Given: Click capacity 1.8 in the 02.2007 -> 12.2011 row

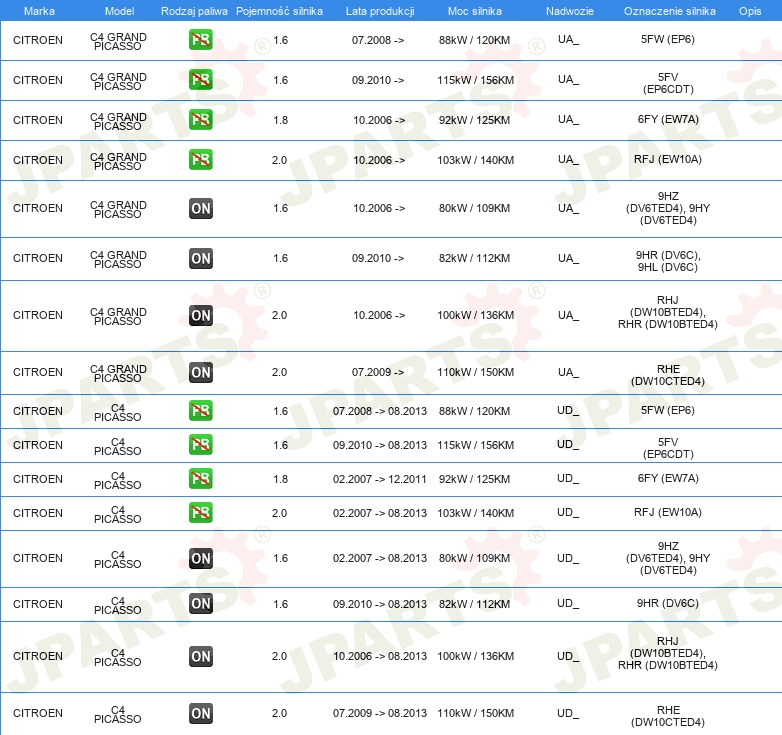Looking at the screenshot, I should tap(280, 479).
